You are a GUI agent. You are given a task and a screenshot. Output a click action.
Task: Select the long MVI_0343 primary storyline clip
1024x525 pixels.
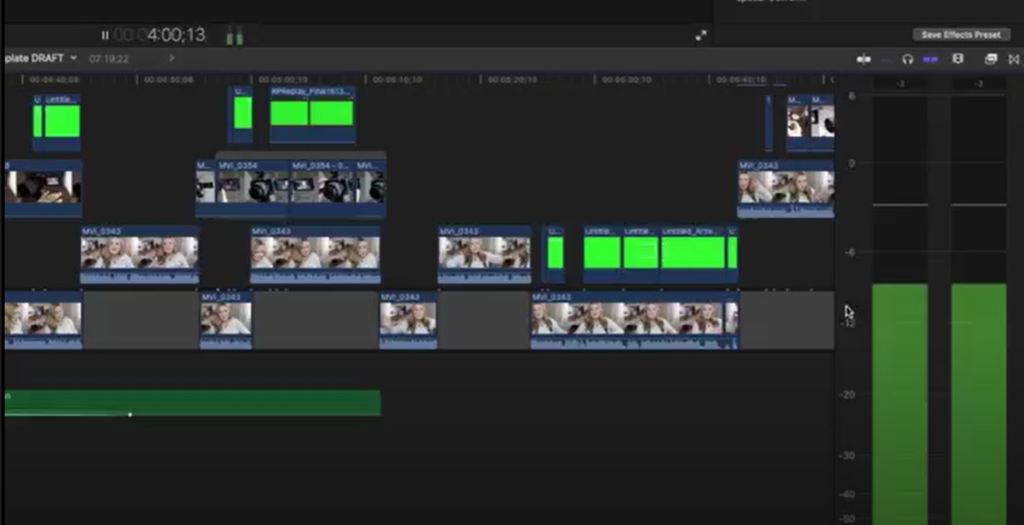[634, 321]
